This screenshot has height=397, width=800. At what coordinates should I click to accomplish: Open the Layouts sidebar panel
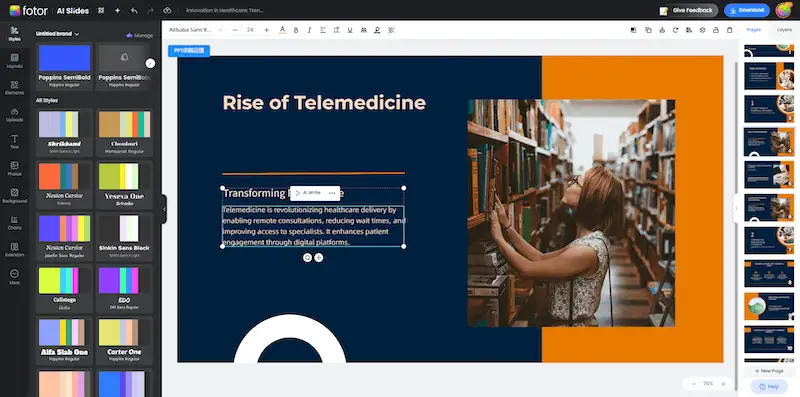point(14,61)
